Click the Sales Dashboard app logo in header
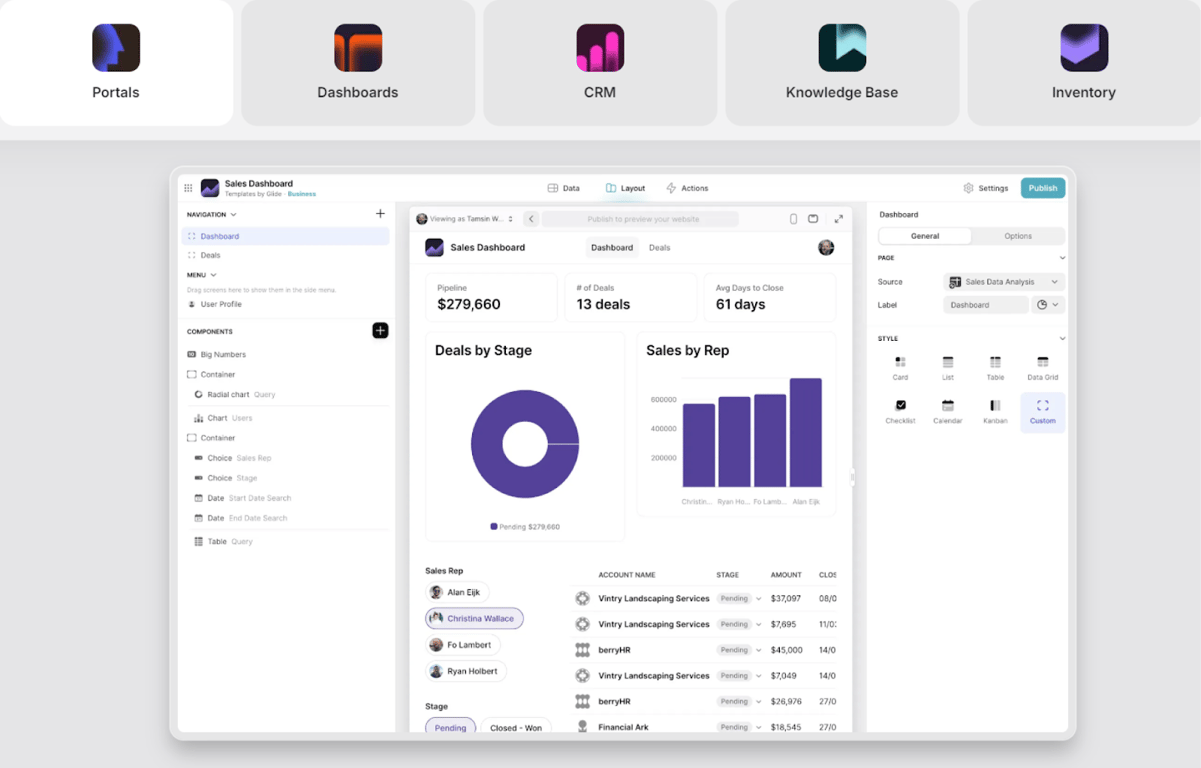This screenshot has height=768, width=1201. click(x=210, y=188)
